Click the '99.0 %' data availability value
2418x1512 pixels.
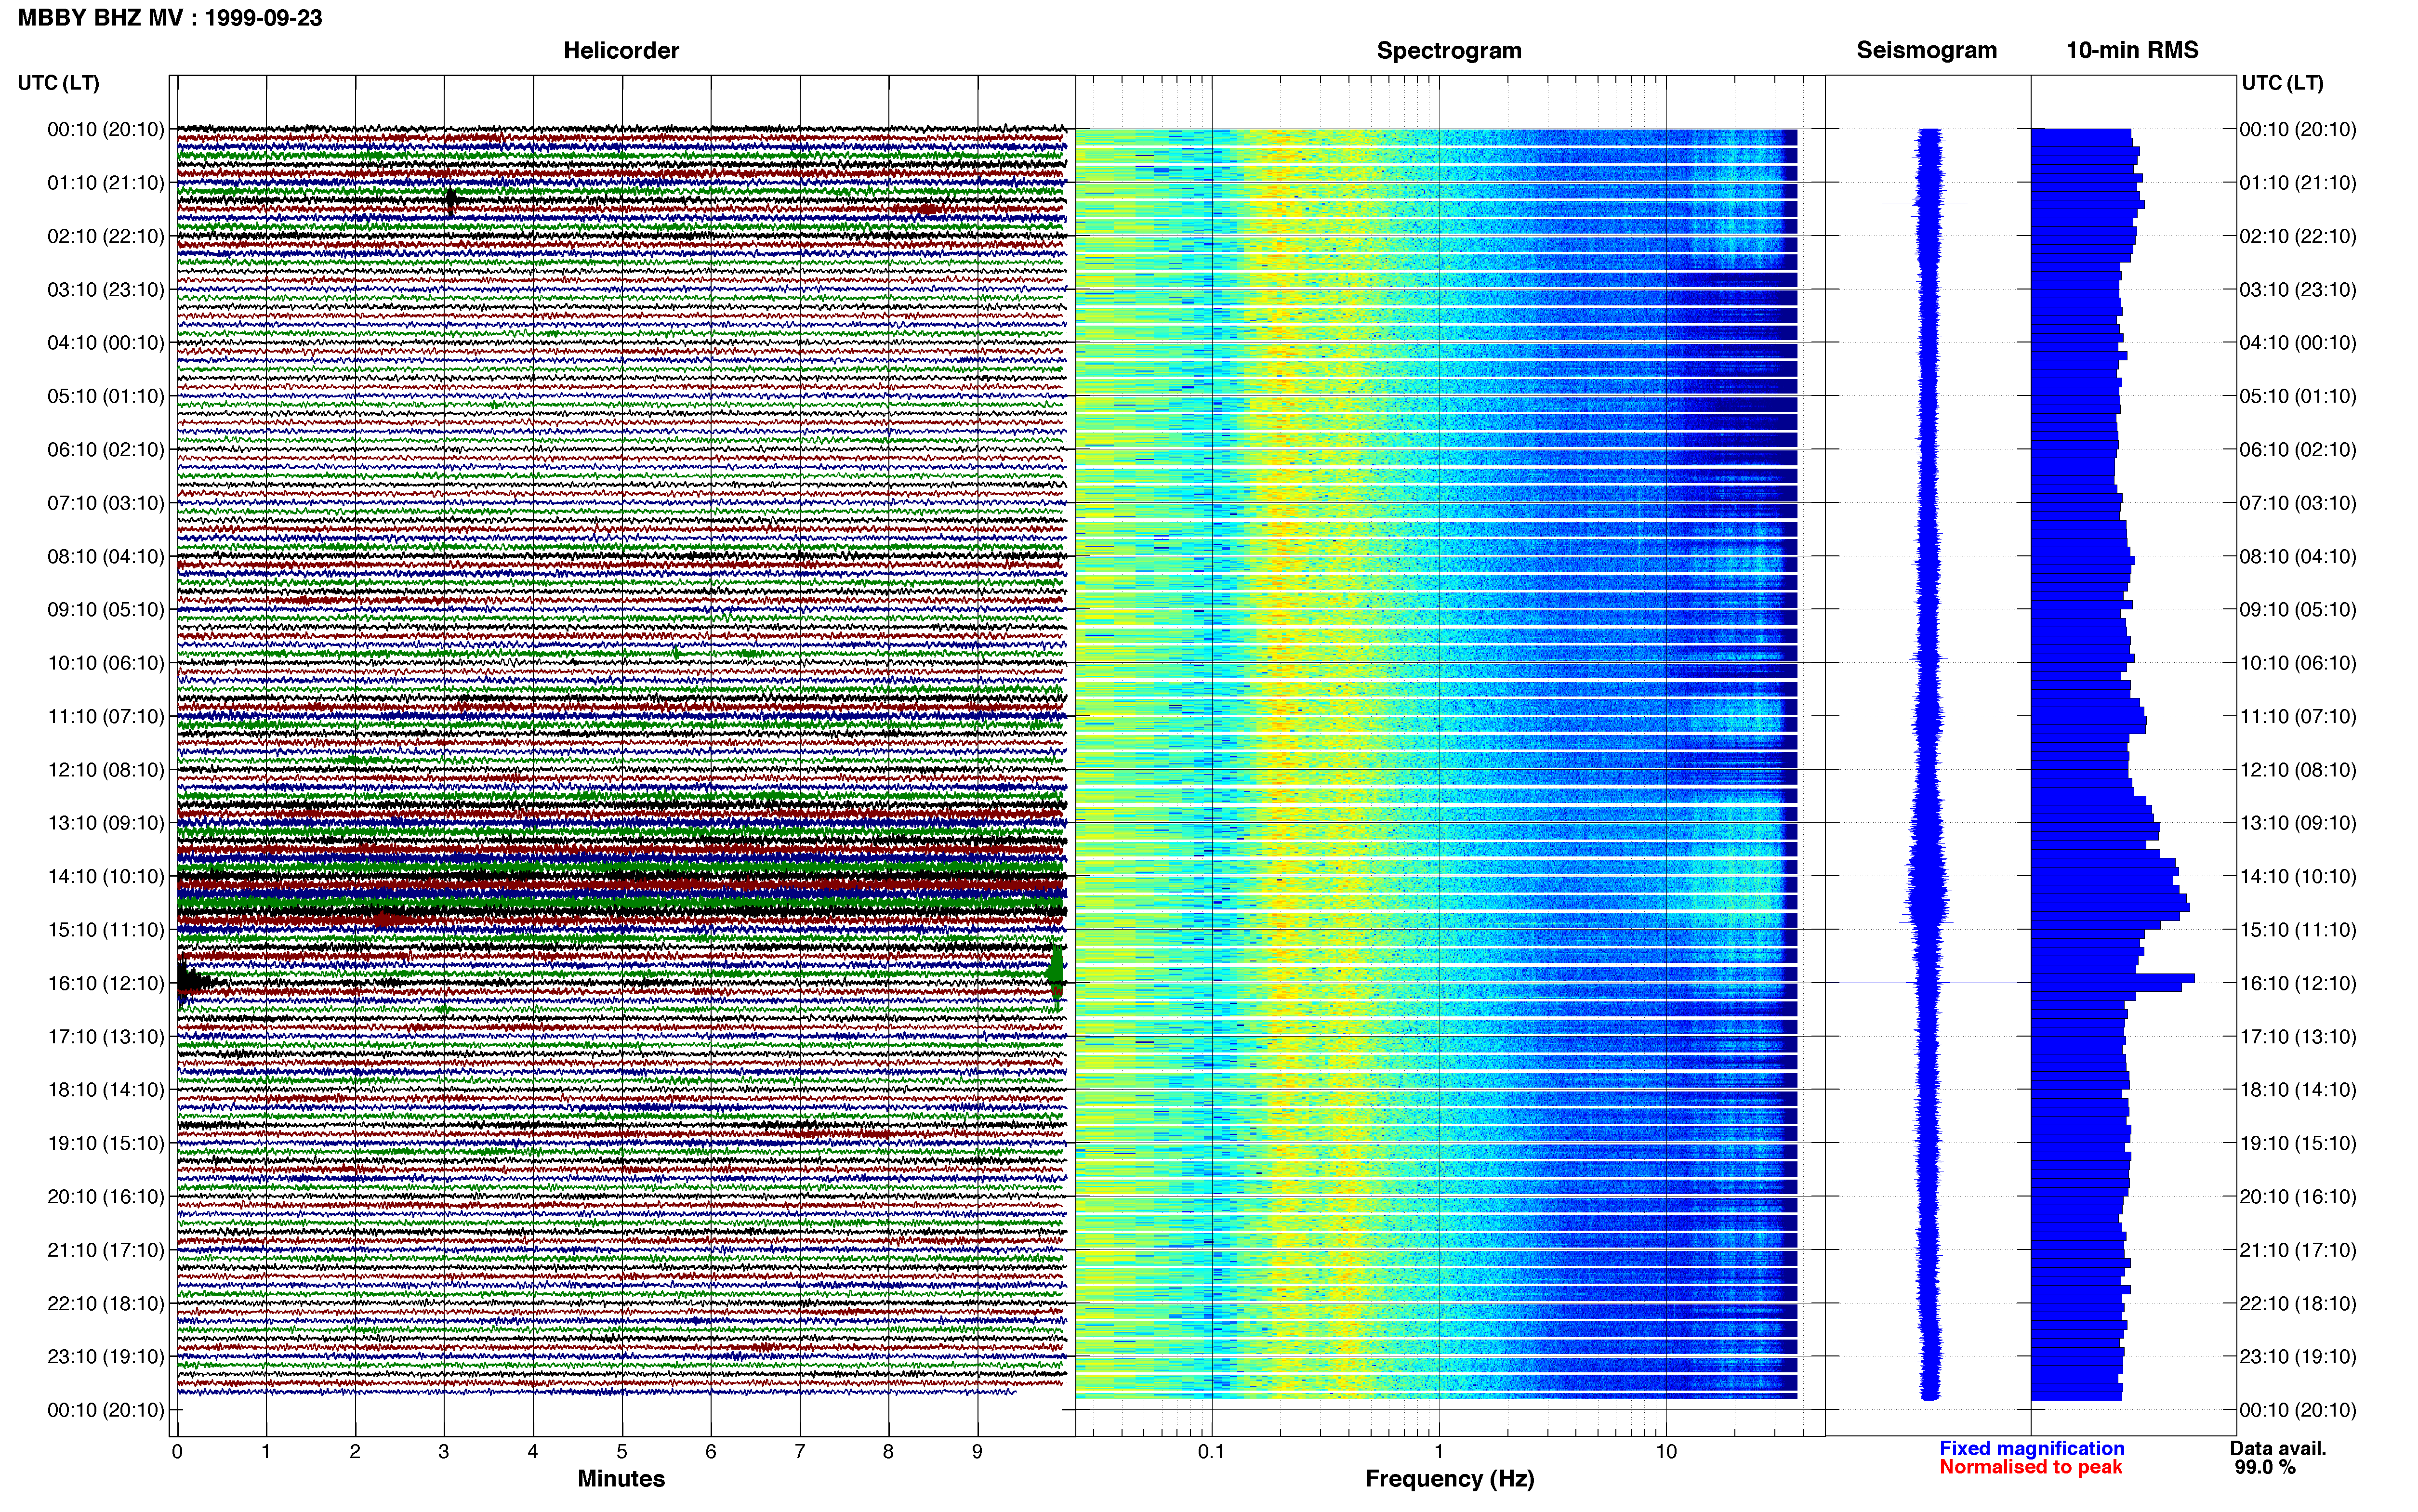pos(2265,1467)
